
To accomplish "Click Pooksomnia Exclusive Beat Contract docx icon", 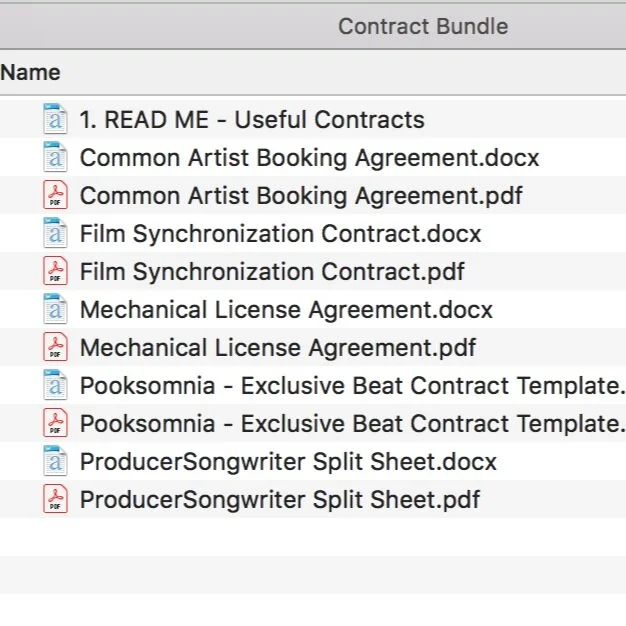I will (x=55, y=385).
